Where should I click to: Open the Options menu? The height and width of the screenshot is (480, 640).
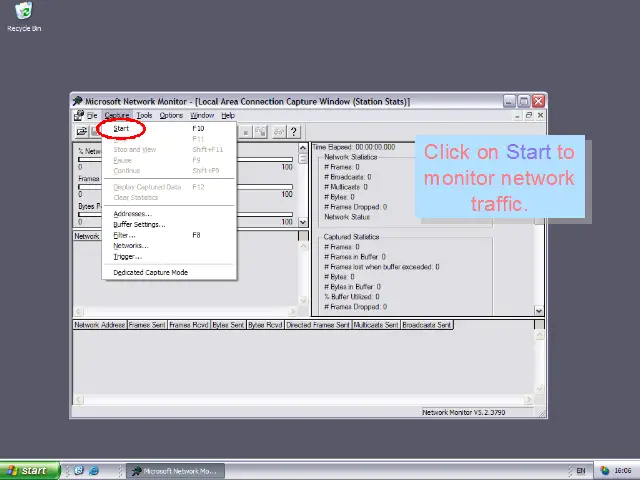coord(171,116)
